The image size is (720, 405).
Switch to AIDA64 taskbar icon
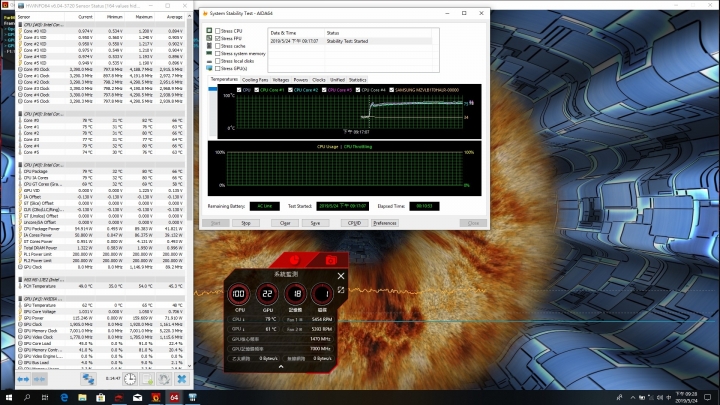tap(174, 398)
